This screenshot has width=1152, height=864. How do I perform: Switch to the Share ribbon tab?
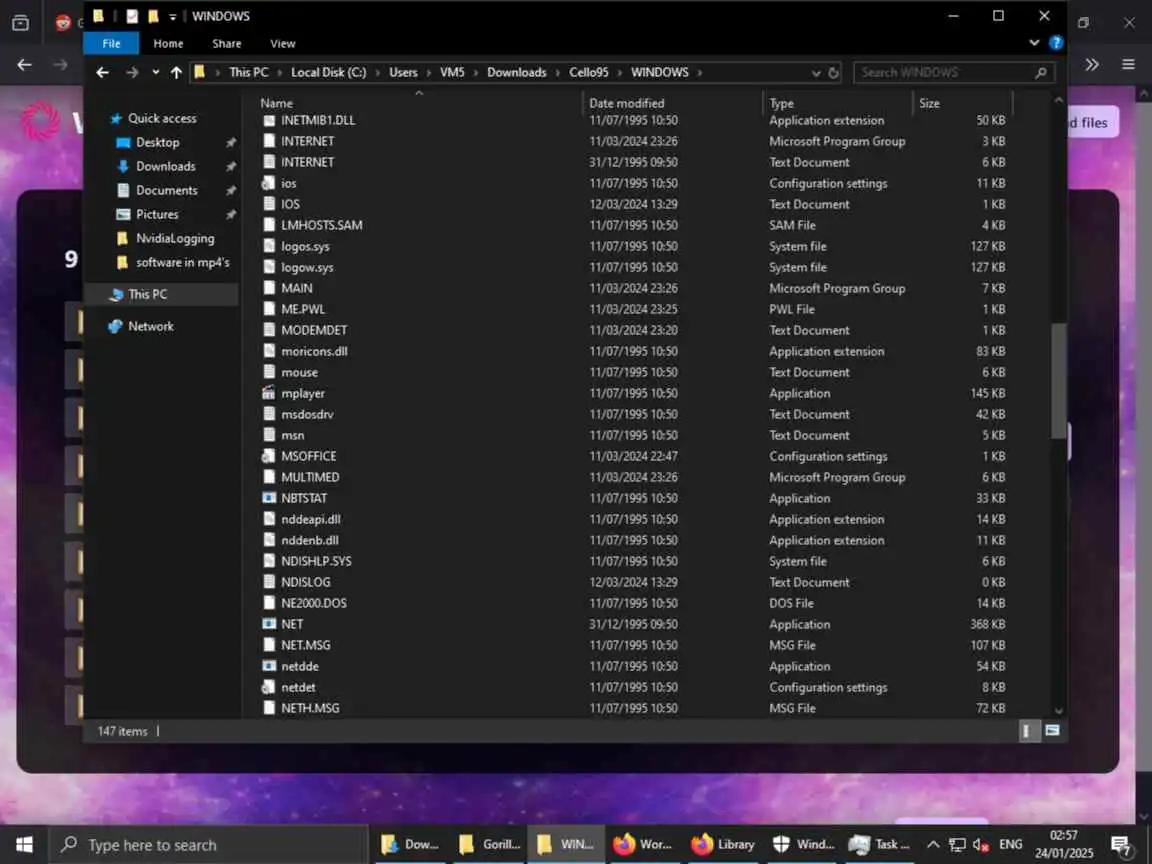click(226, 43)
